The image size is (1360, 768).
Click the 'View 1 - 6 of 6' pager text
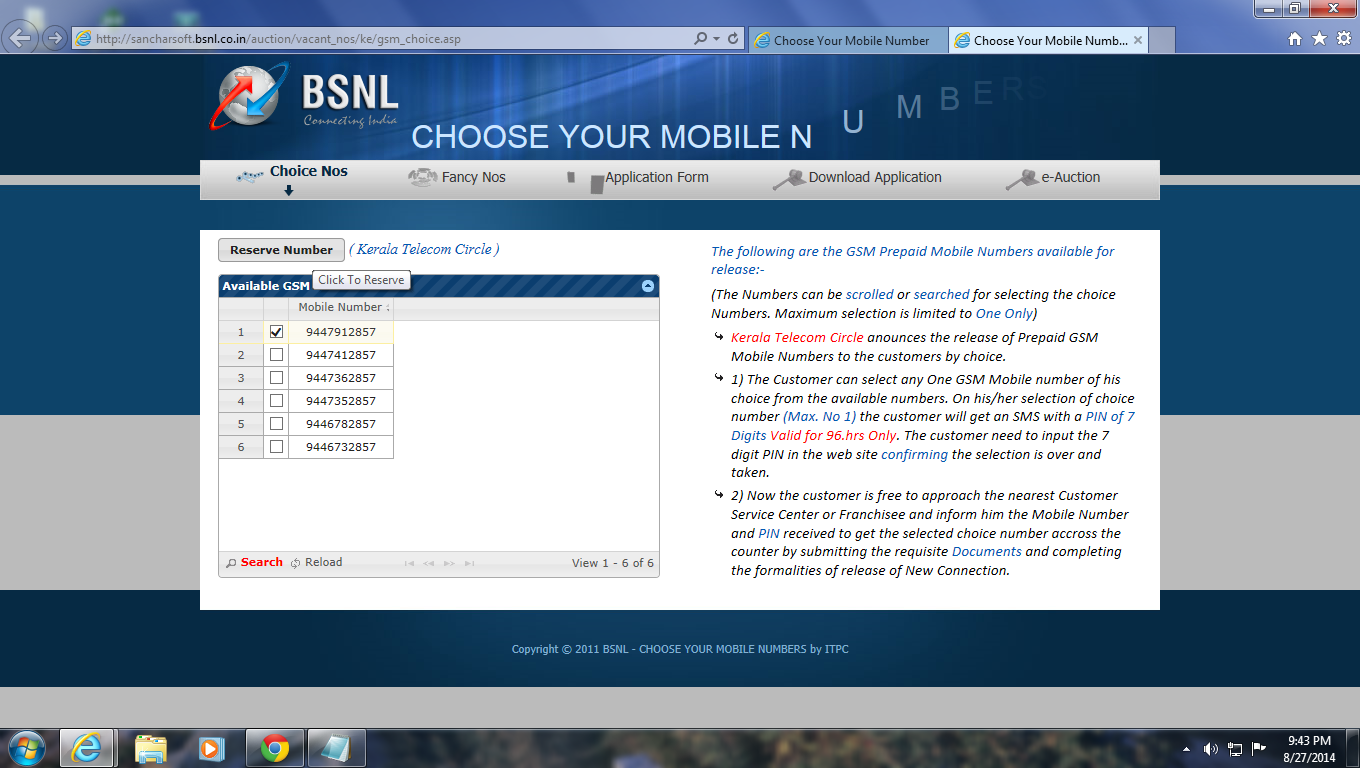tap(613, 563)
